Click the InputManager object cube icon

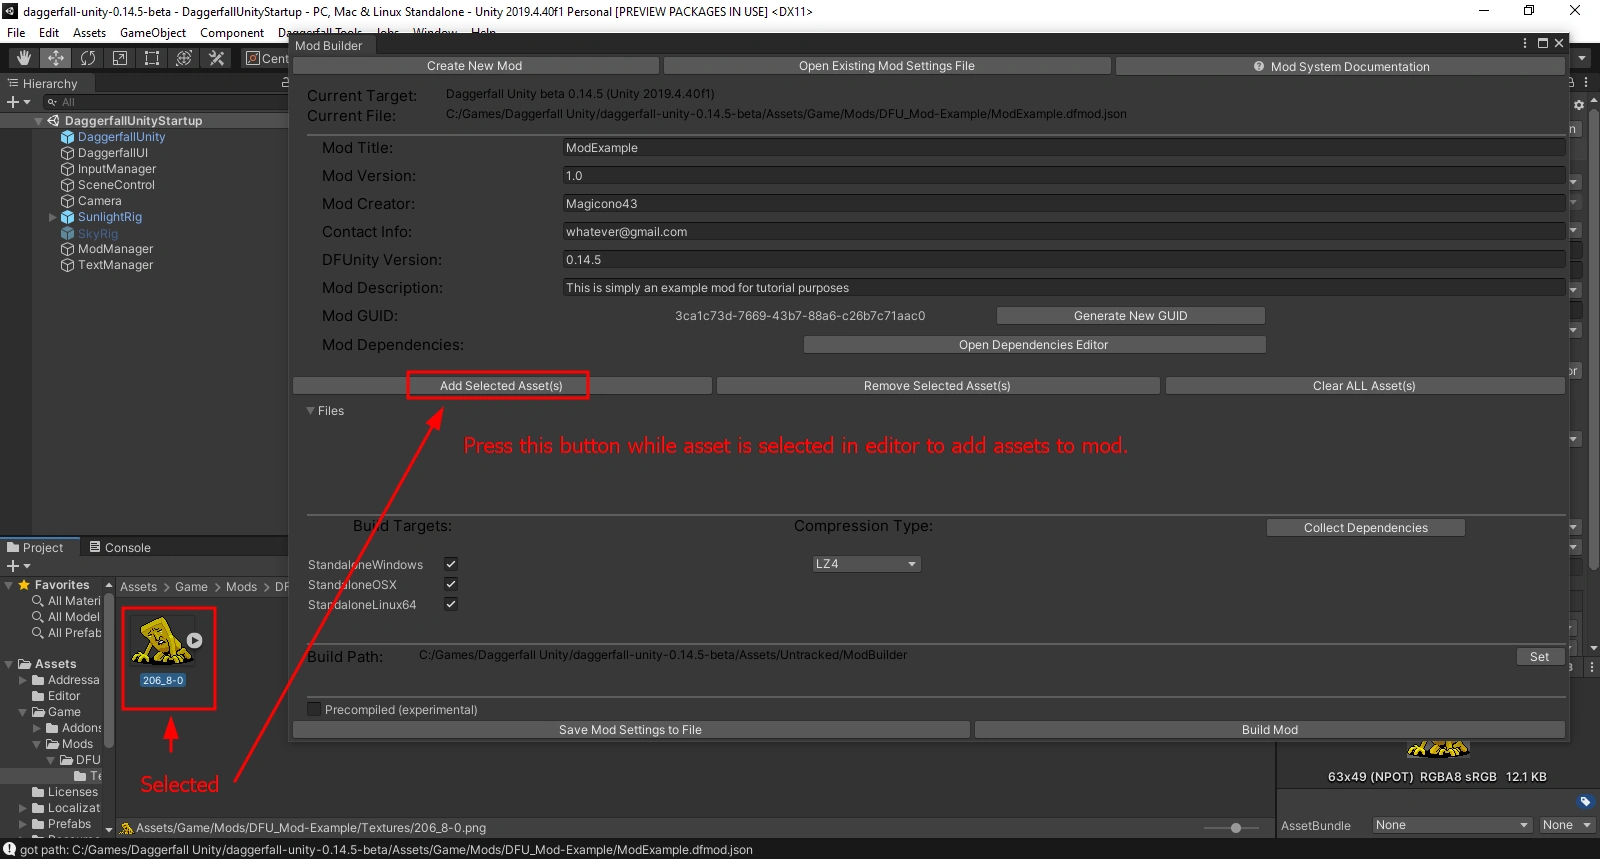[x=68, y=169]
